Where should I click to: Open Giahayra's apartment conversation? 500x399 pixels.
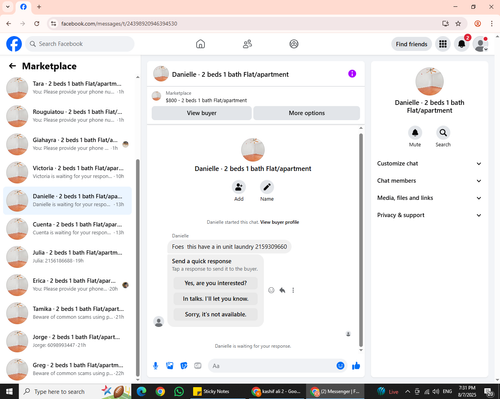tap(67, 144)
